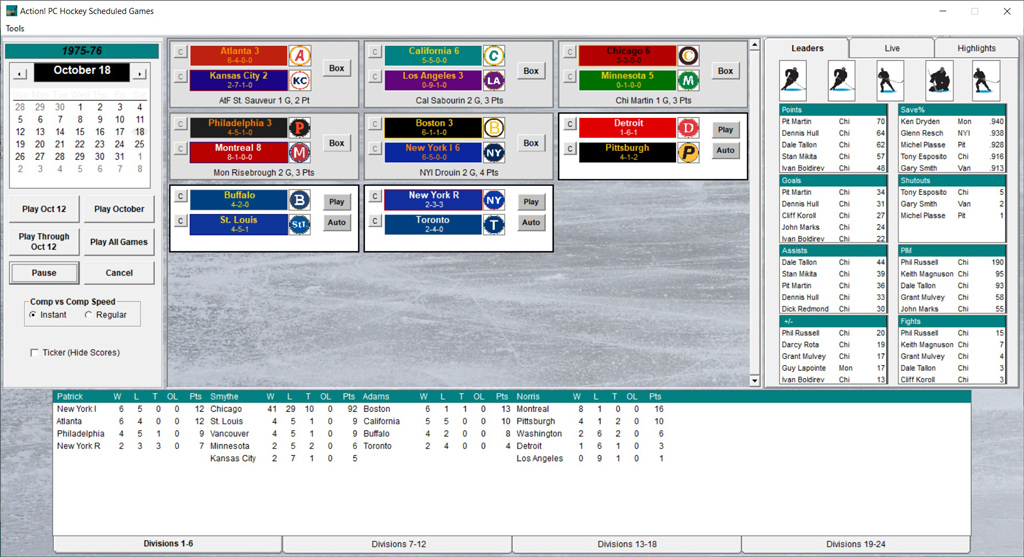
Task: Advance calendar to next month
Action: pyautogui.click(x=139, y=73)
